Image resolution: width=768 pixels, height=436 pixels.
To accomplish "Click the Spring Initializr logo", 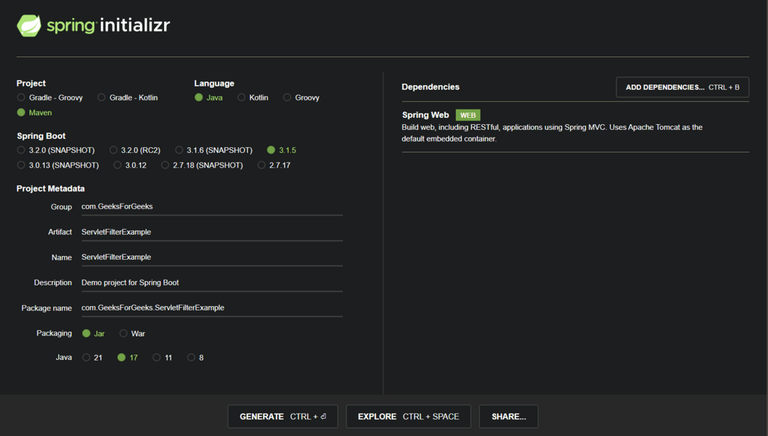I will 94,25.
